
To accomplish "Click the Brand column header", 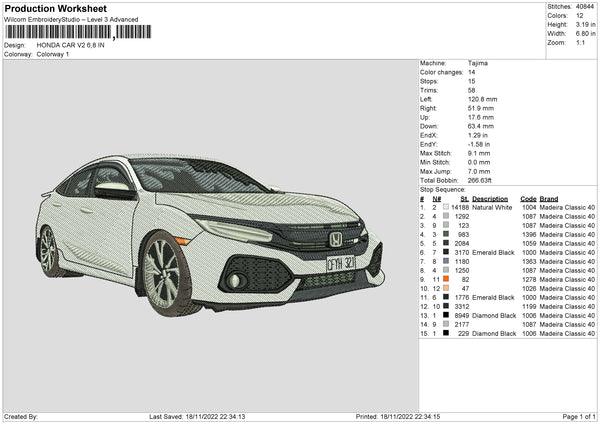I will tap(550, 198).
